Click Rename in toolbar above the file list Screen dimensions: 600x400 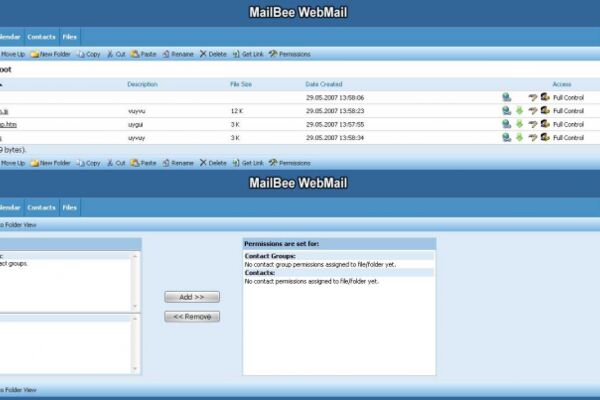click(178, 54)
